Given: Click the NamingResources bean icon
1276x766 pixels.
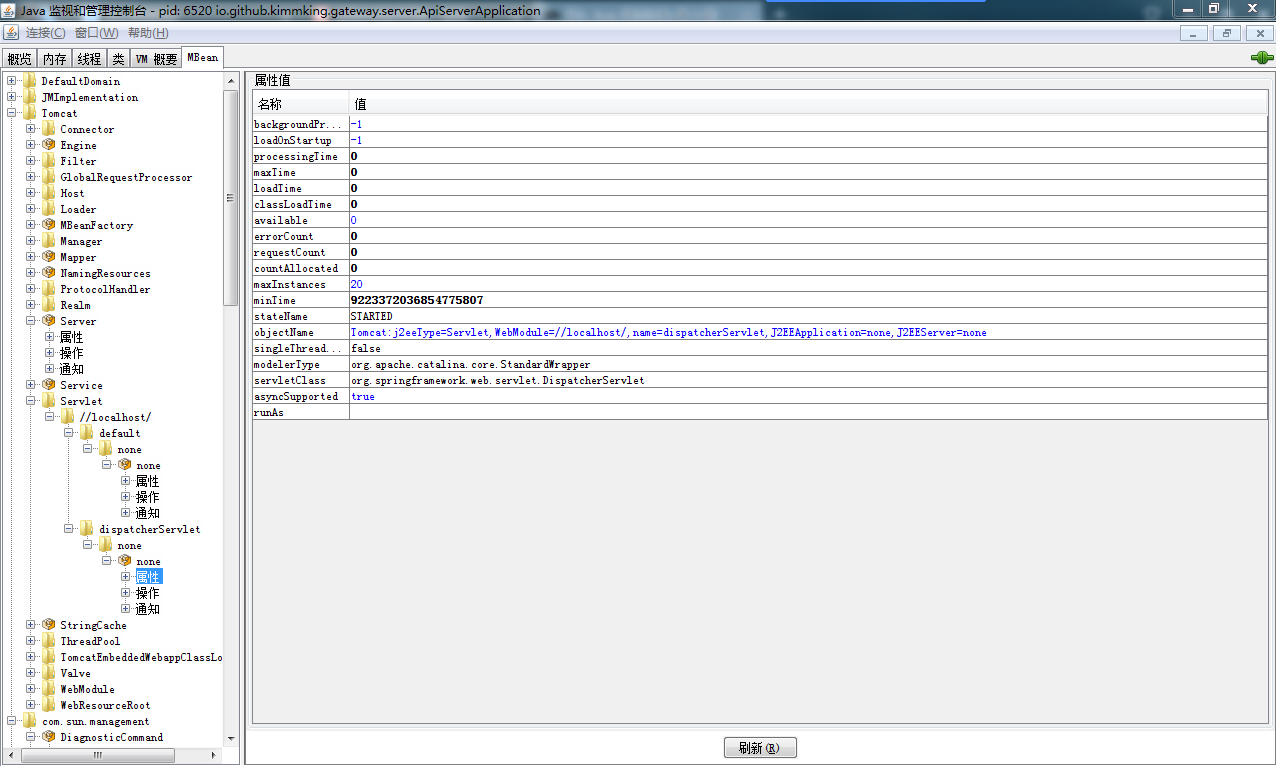Looking at the screenshot, I should [x=48, y=273].
